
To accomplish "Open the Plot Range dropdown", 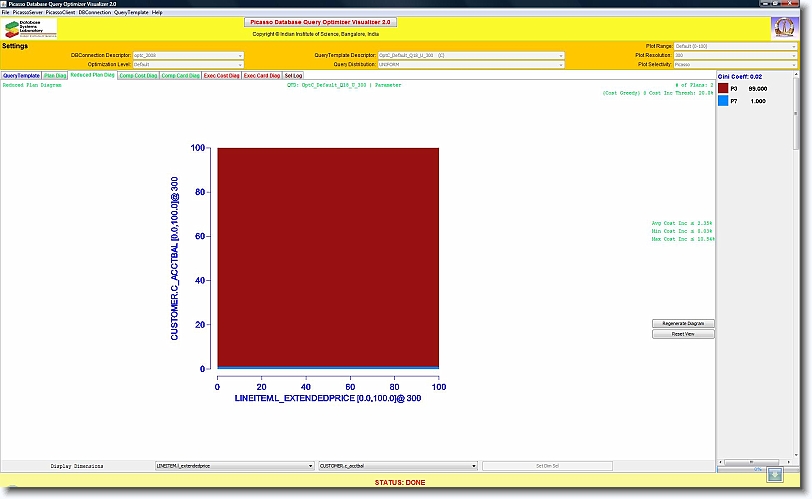I will 735,46.
